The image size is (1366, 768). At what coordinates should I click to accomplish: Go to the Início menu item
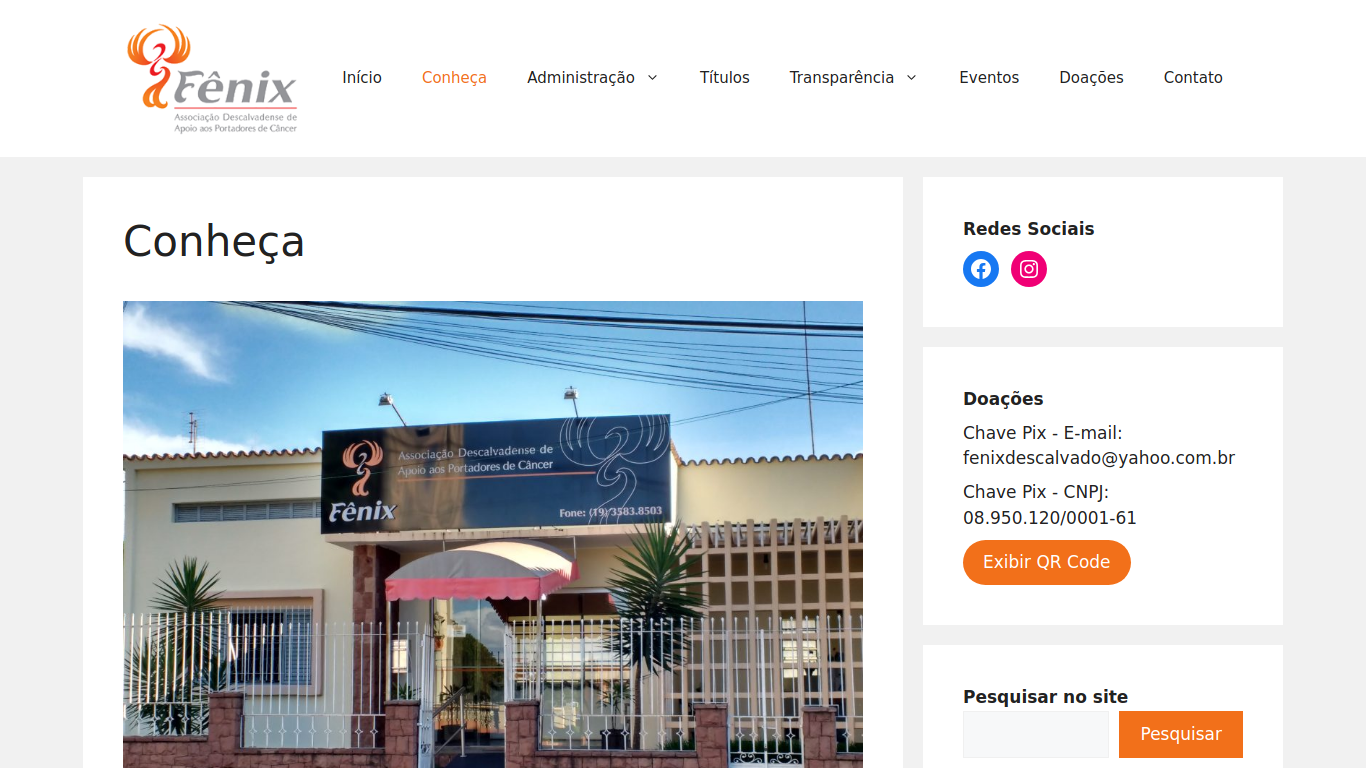pos(362,78)
